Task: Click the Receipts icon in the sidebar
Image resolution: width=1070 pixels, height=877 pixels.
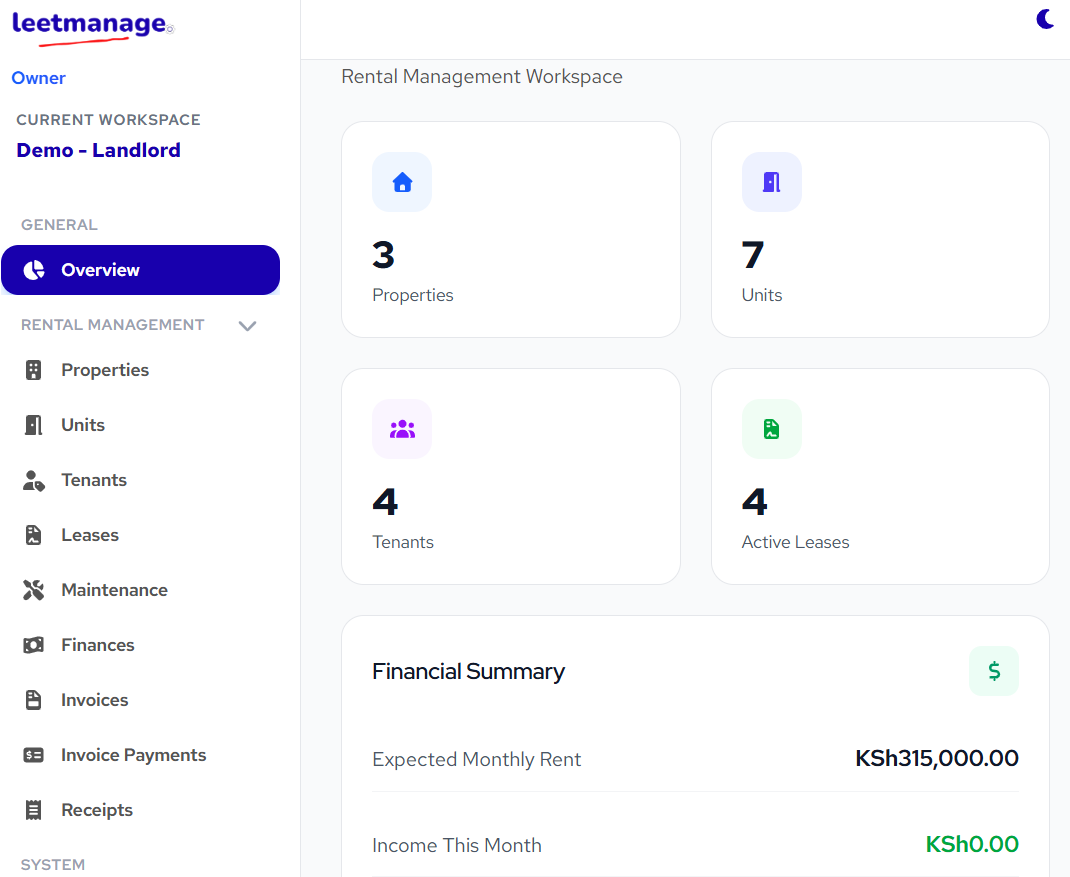Action: (33, 809)
